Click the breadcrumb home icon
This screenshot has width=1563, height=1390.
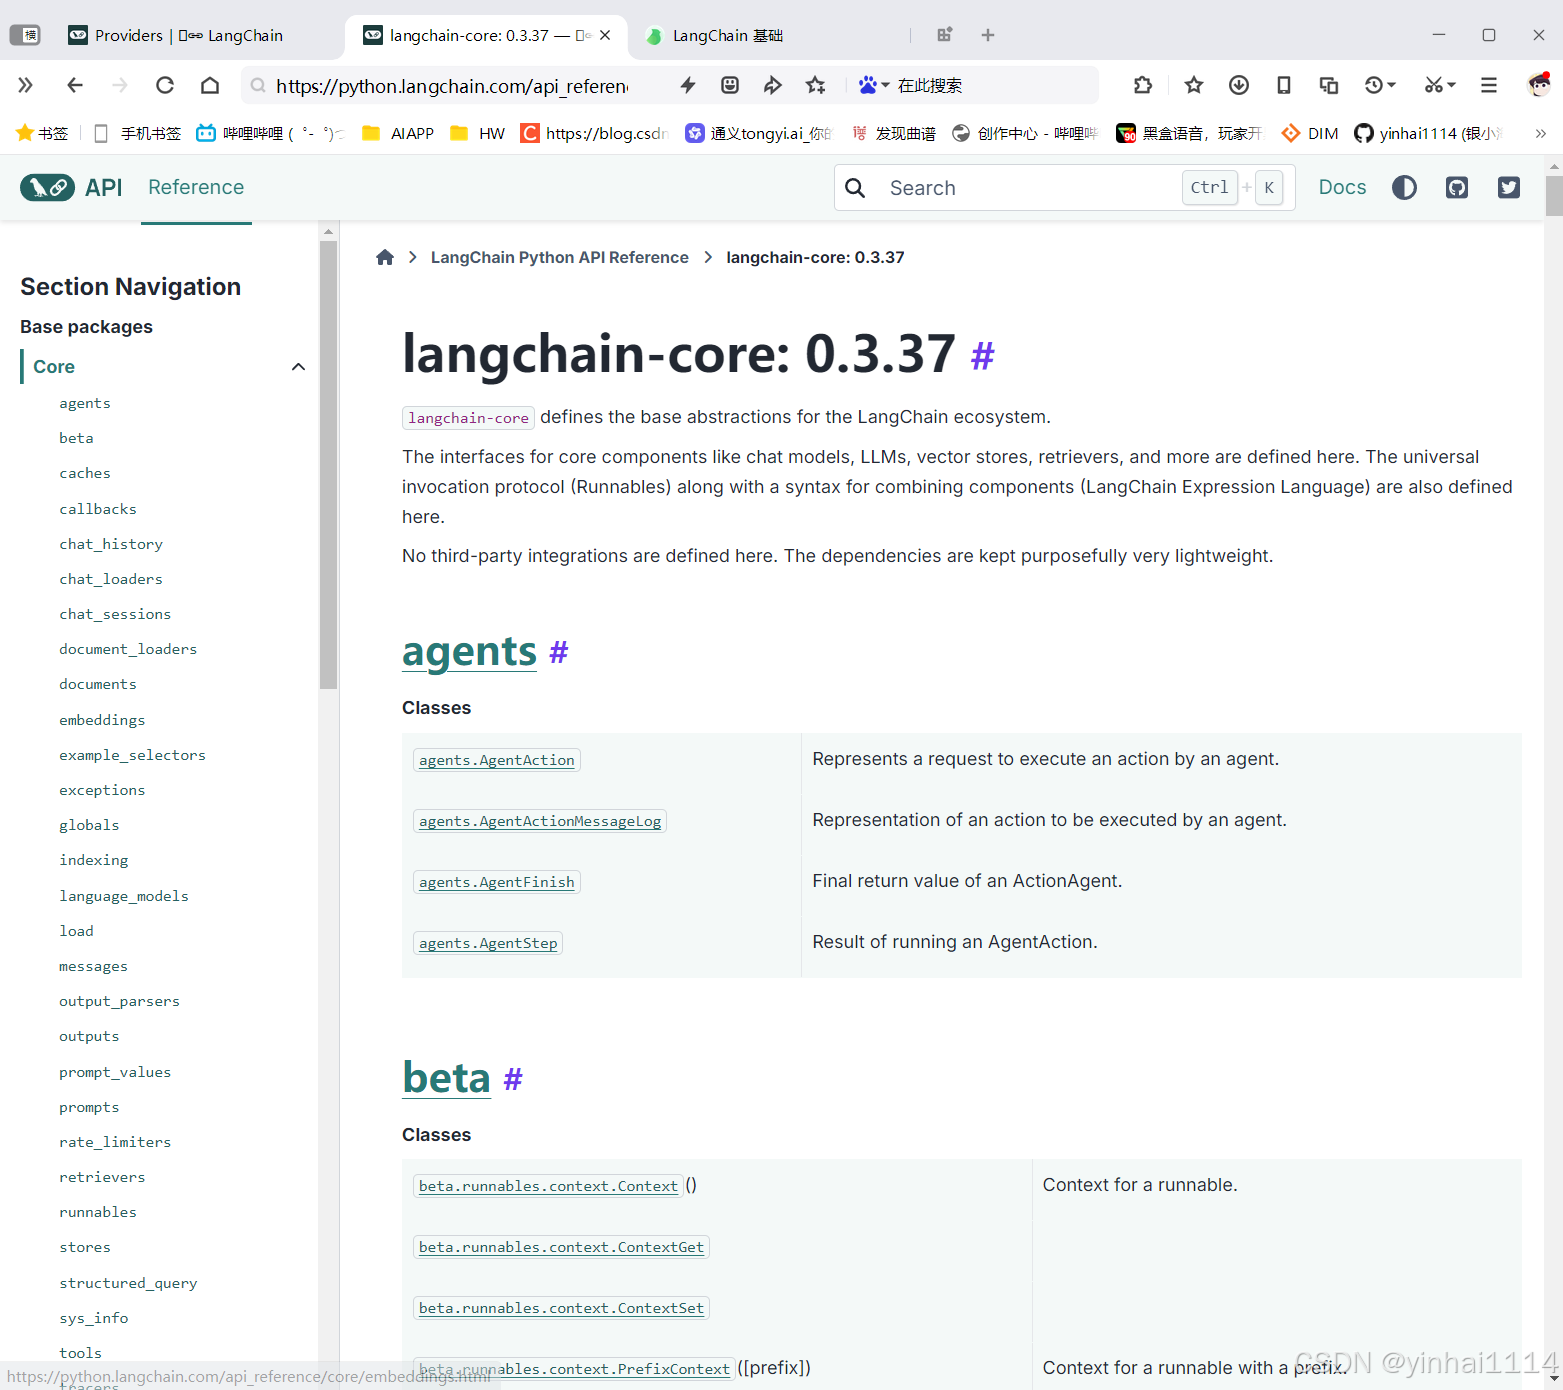coord(385,257)
